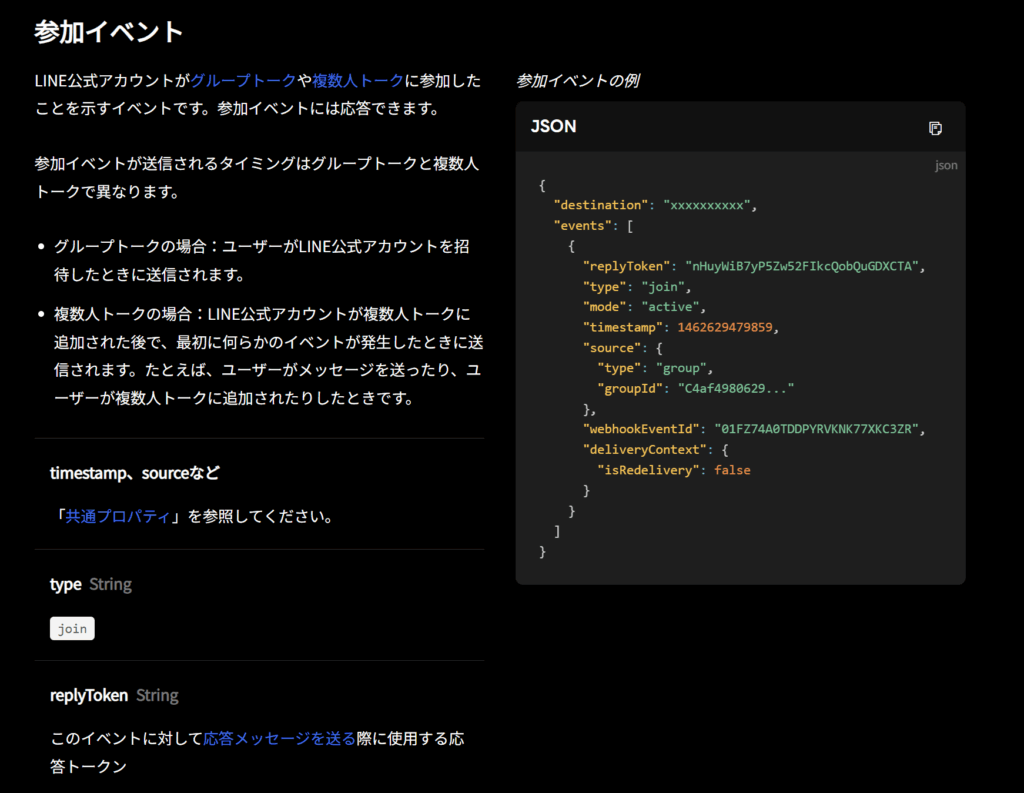Viewport: 1024px width, 793px height.
Task: Select the timestamp number 1462629479859
Action: tap(725, 327)
